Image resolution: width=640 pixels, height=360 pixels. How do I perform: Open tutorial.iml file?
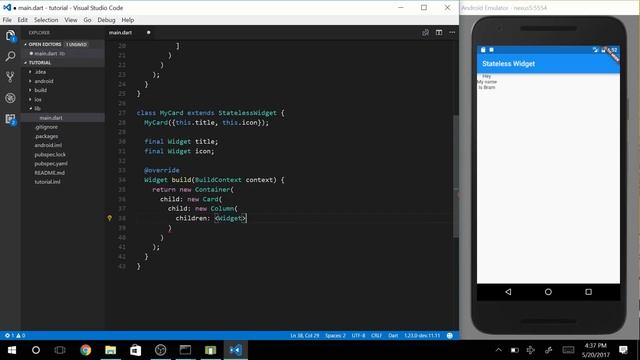[x=47, y=182]
